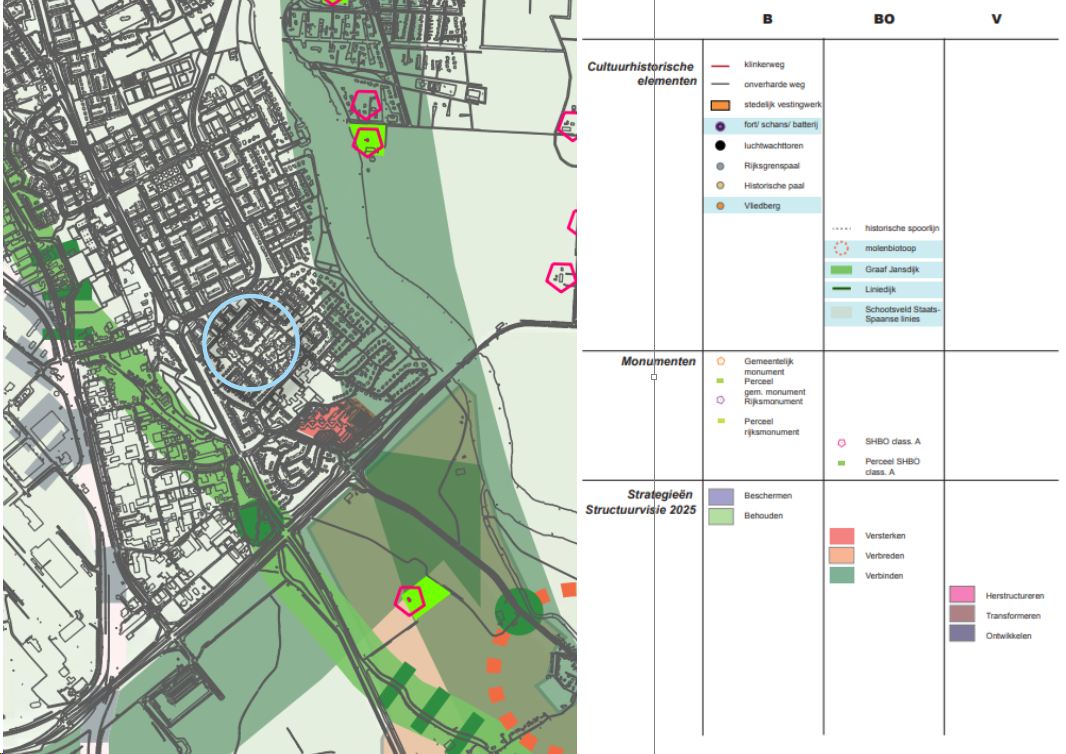Screen dimensions: 1066x754
Task: Select the Beschermen purple swatch
Action: [x=721, y=496]
